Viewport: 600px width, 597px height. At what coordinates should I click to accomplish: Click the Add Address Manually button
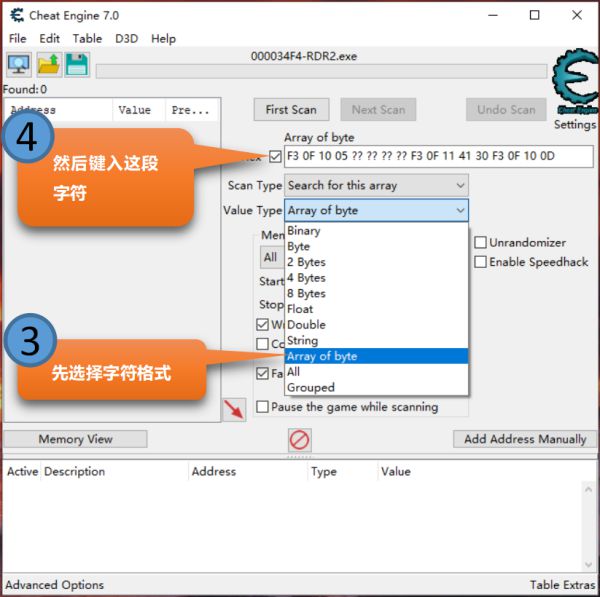[x=524, y=439]
